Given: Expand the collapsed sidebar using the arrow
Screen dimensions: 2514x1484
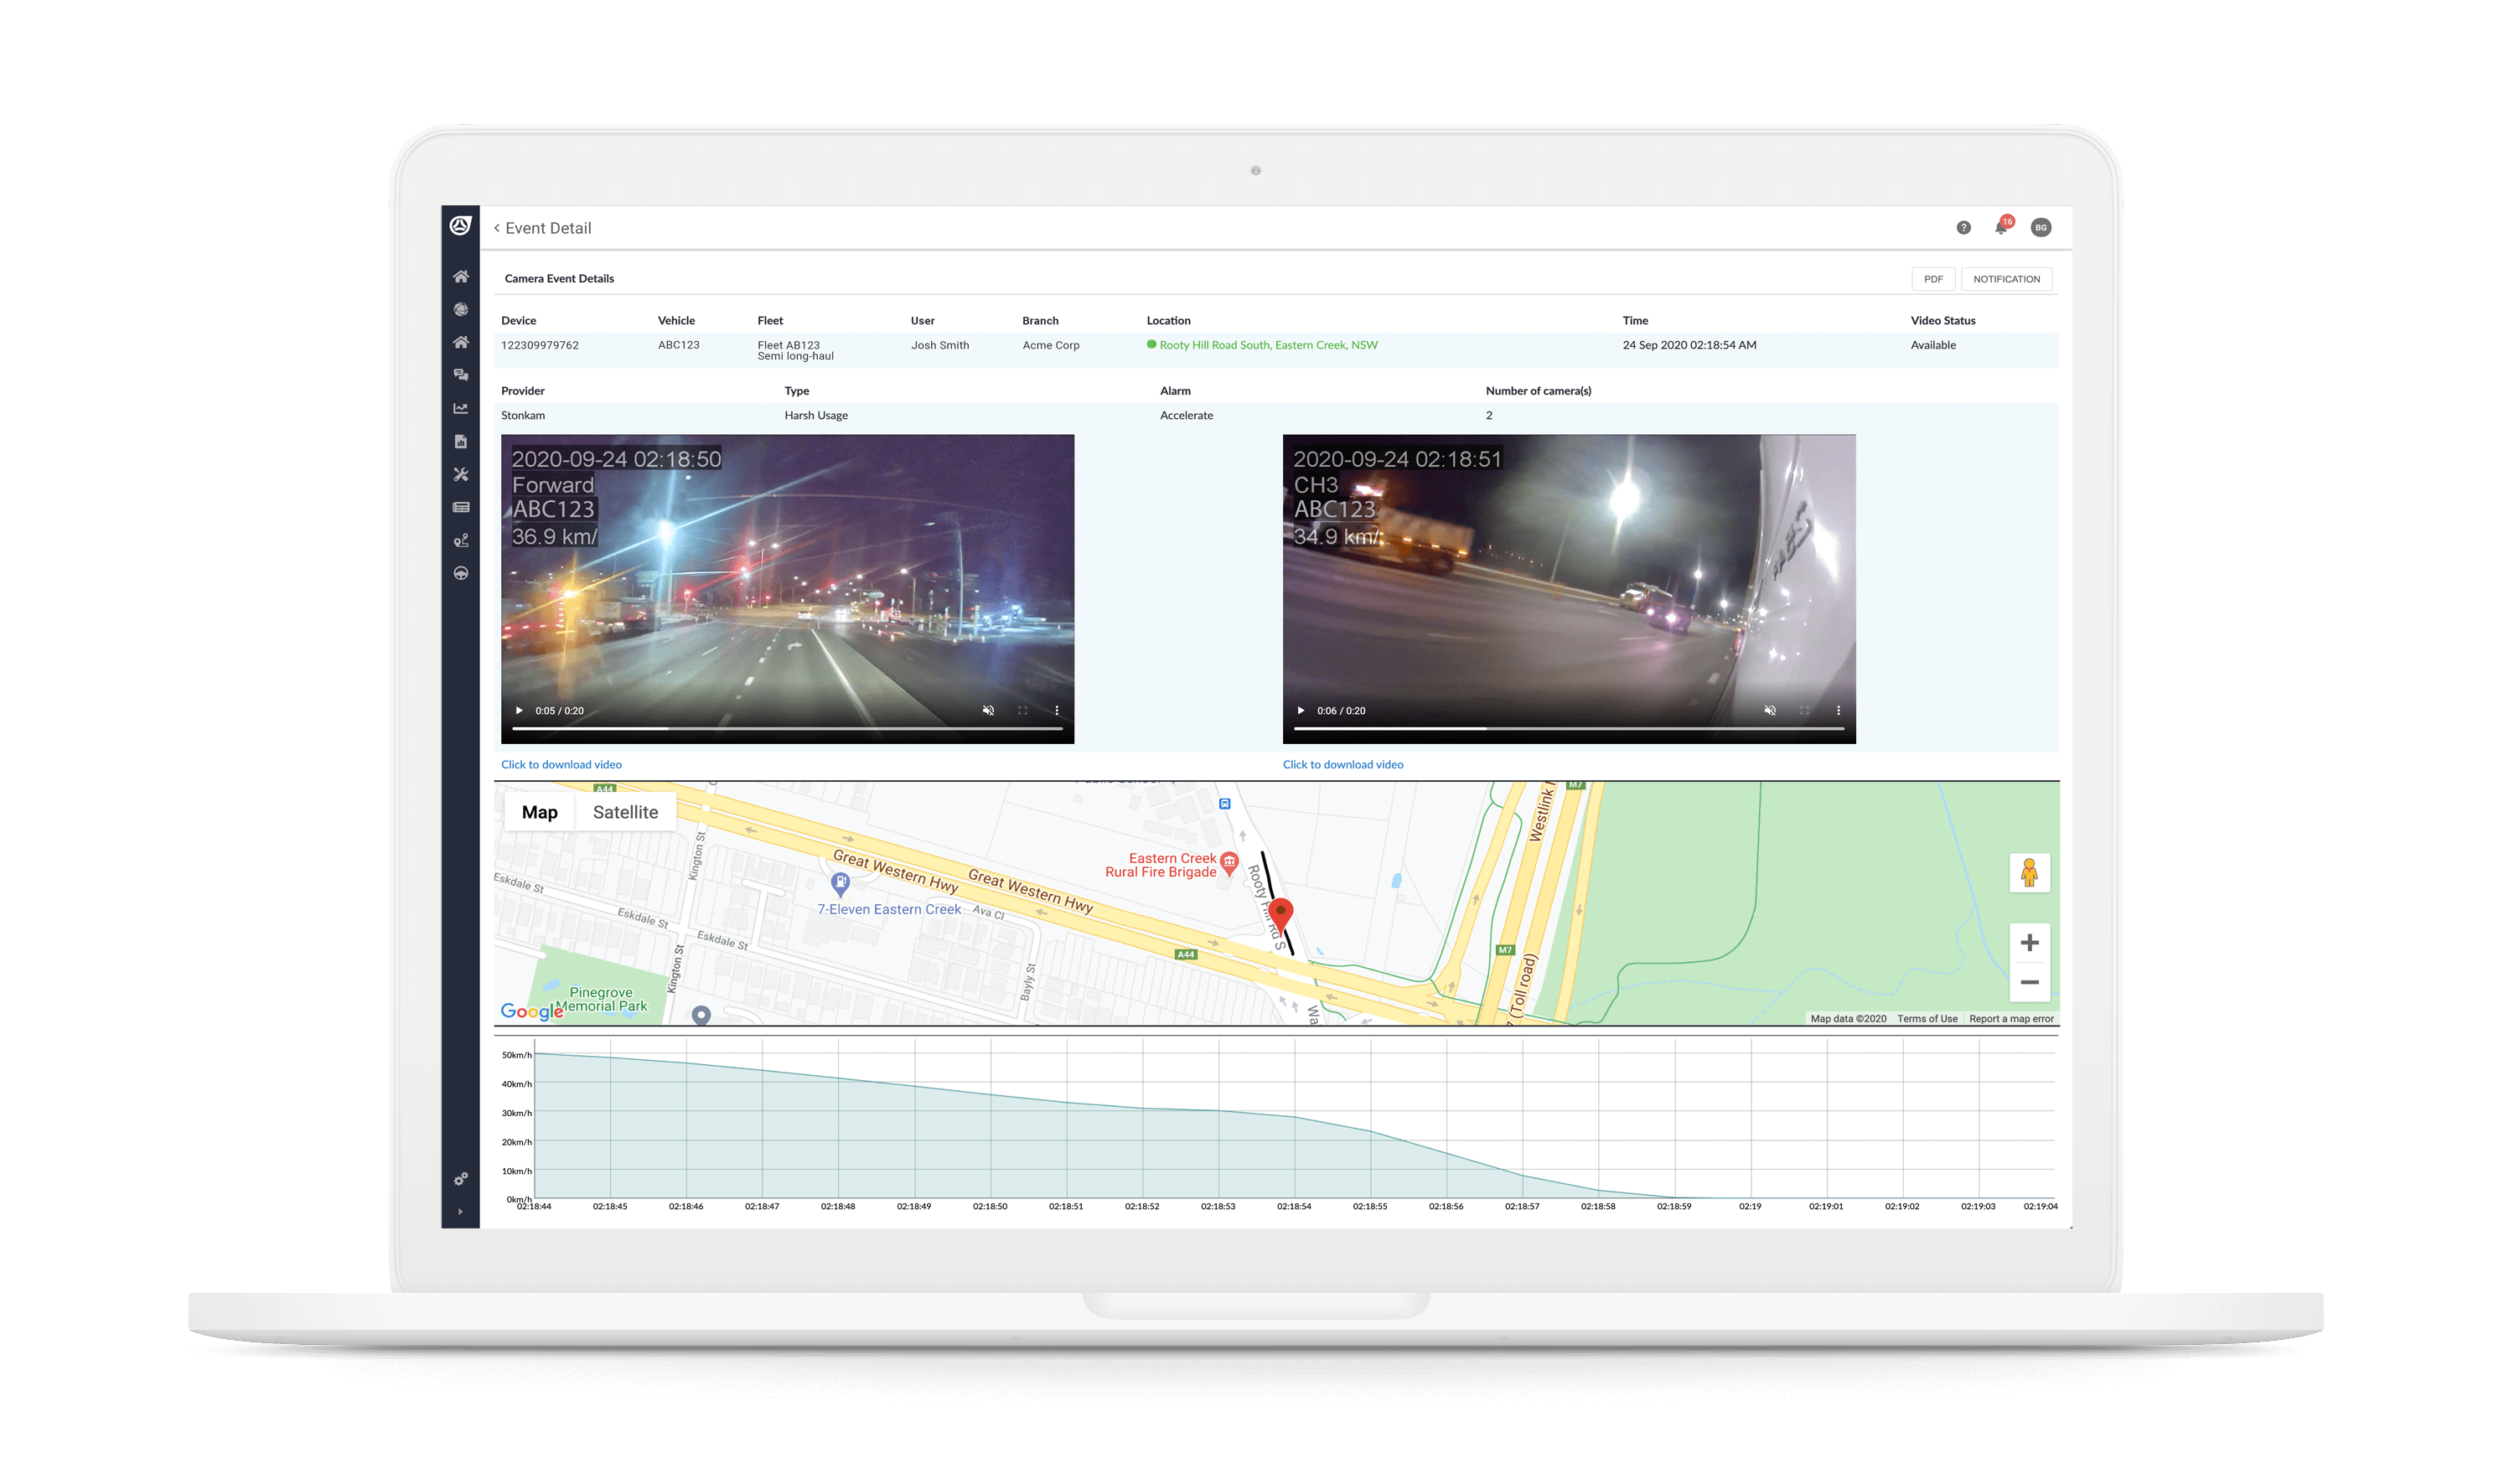Looking at the screenshot, I should (460, 1213).
